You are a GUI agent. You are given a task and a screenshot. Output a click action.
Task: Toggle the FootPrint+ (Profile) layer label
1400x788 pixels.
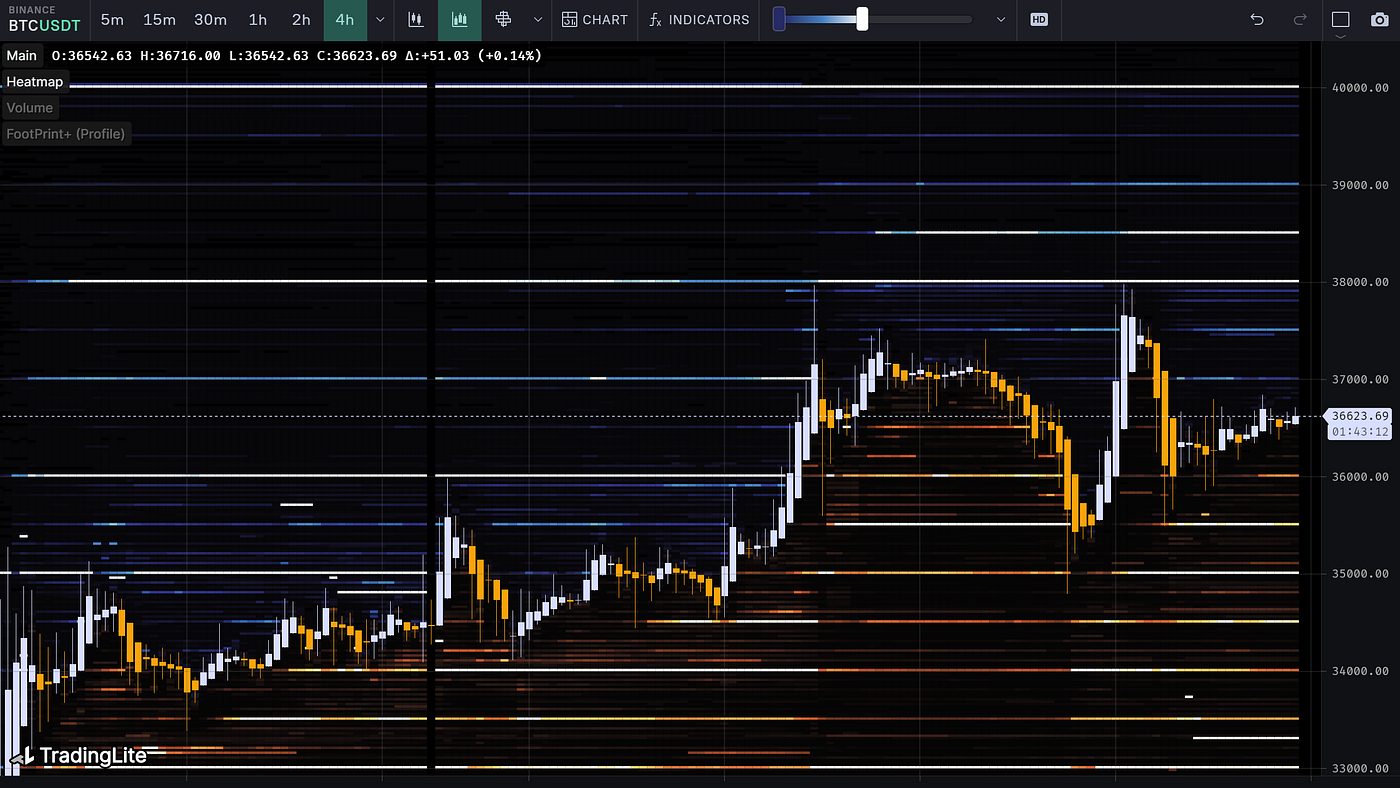click(66, 134)
